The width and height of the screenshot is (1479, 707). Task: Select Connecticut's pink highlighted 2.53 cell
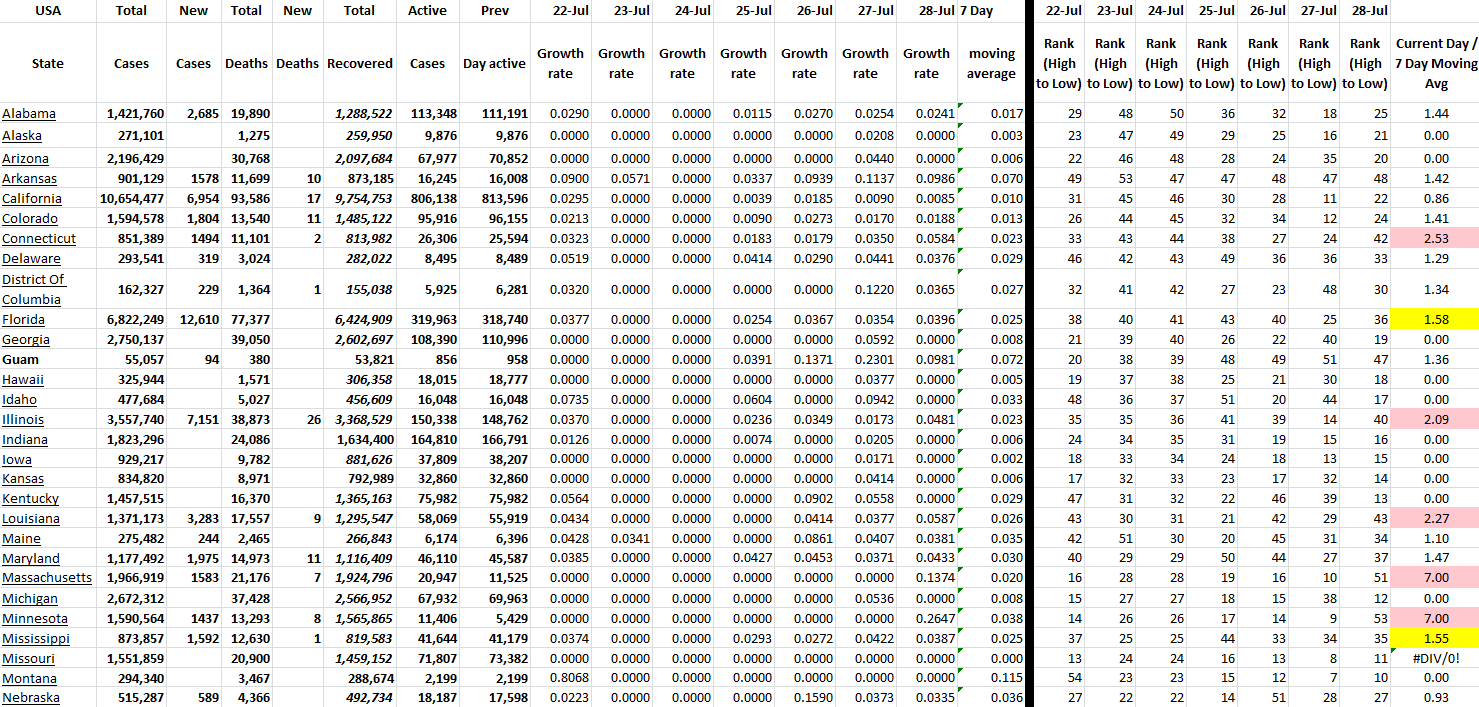[x=1435, y=239]
